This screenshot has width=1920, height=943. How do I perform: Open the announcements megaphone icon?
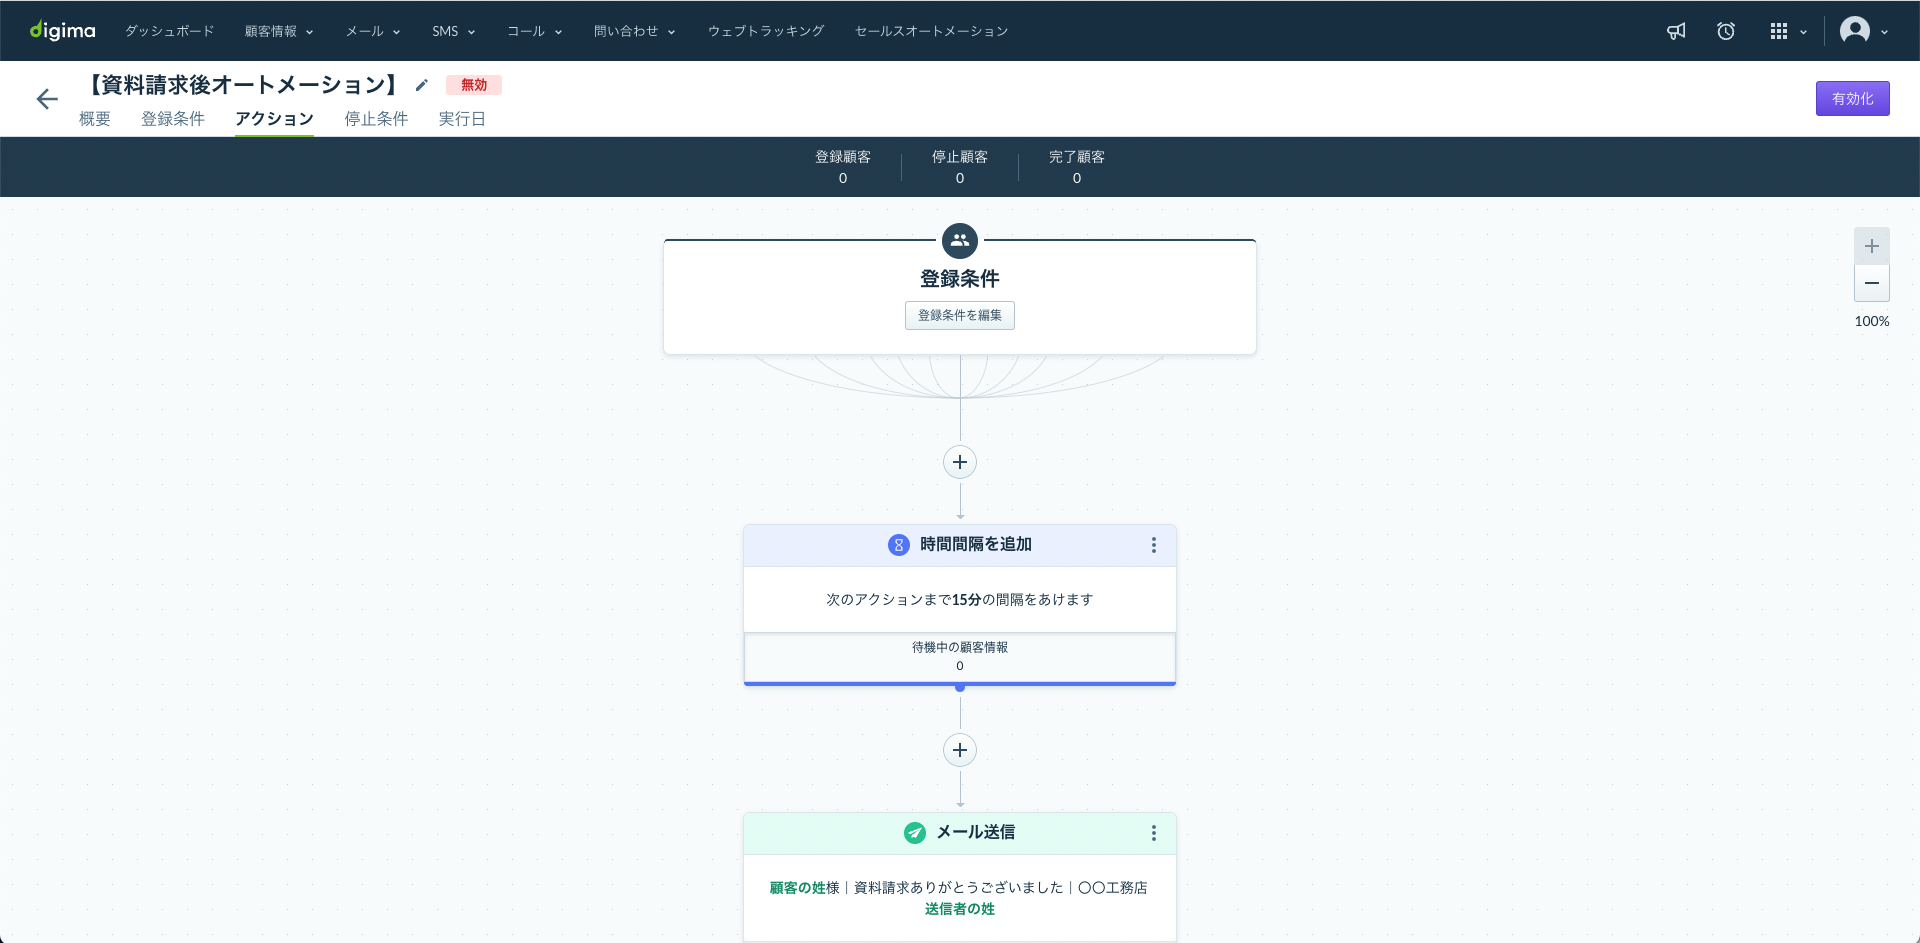(x=1676, y=31)
